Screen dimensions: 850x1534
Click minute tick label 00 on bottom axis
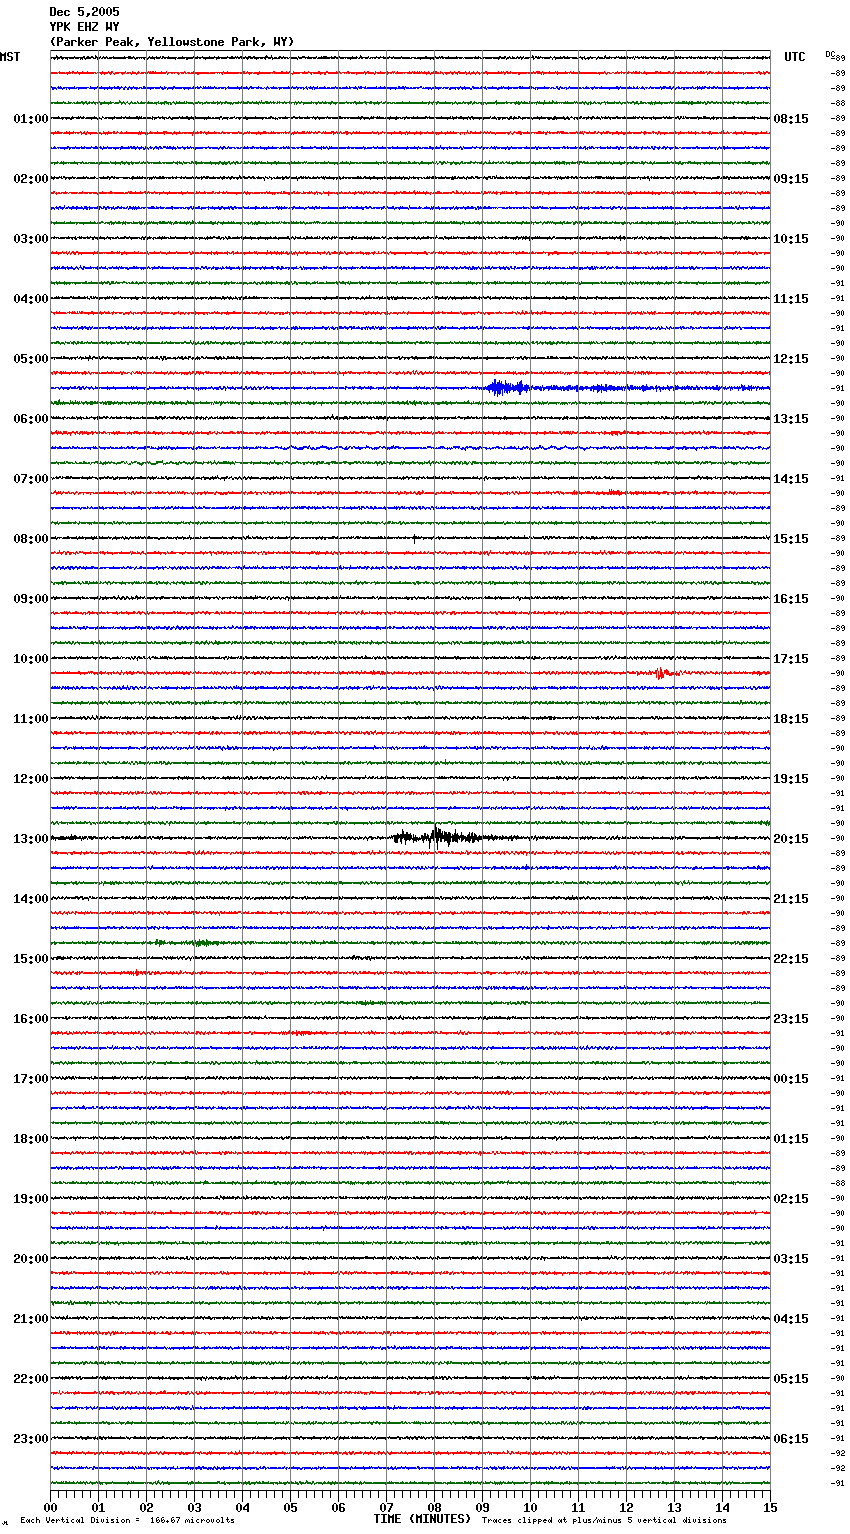pyautogui.click(x=50, y=1507)
